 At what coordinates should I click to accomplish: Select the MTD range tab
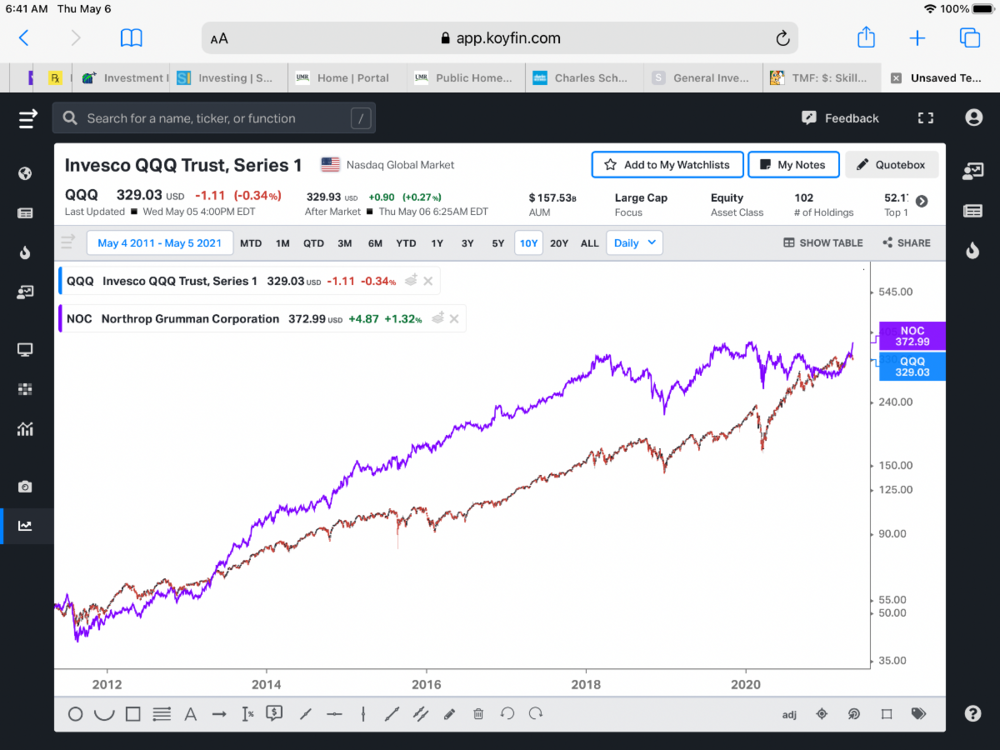tap(251, 243)
